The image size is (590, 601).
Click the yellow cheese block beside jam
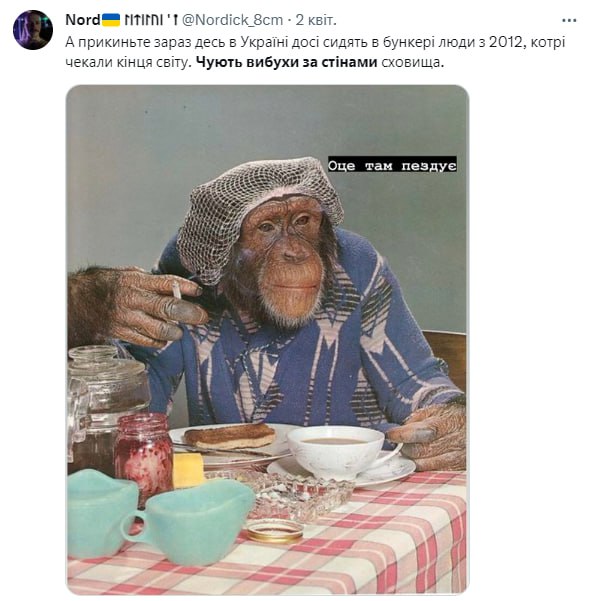tap(187, 470)
